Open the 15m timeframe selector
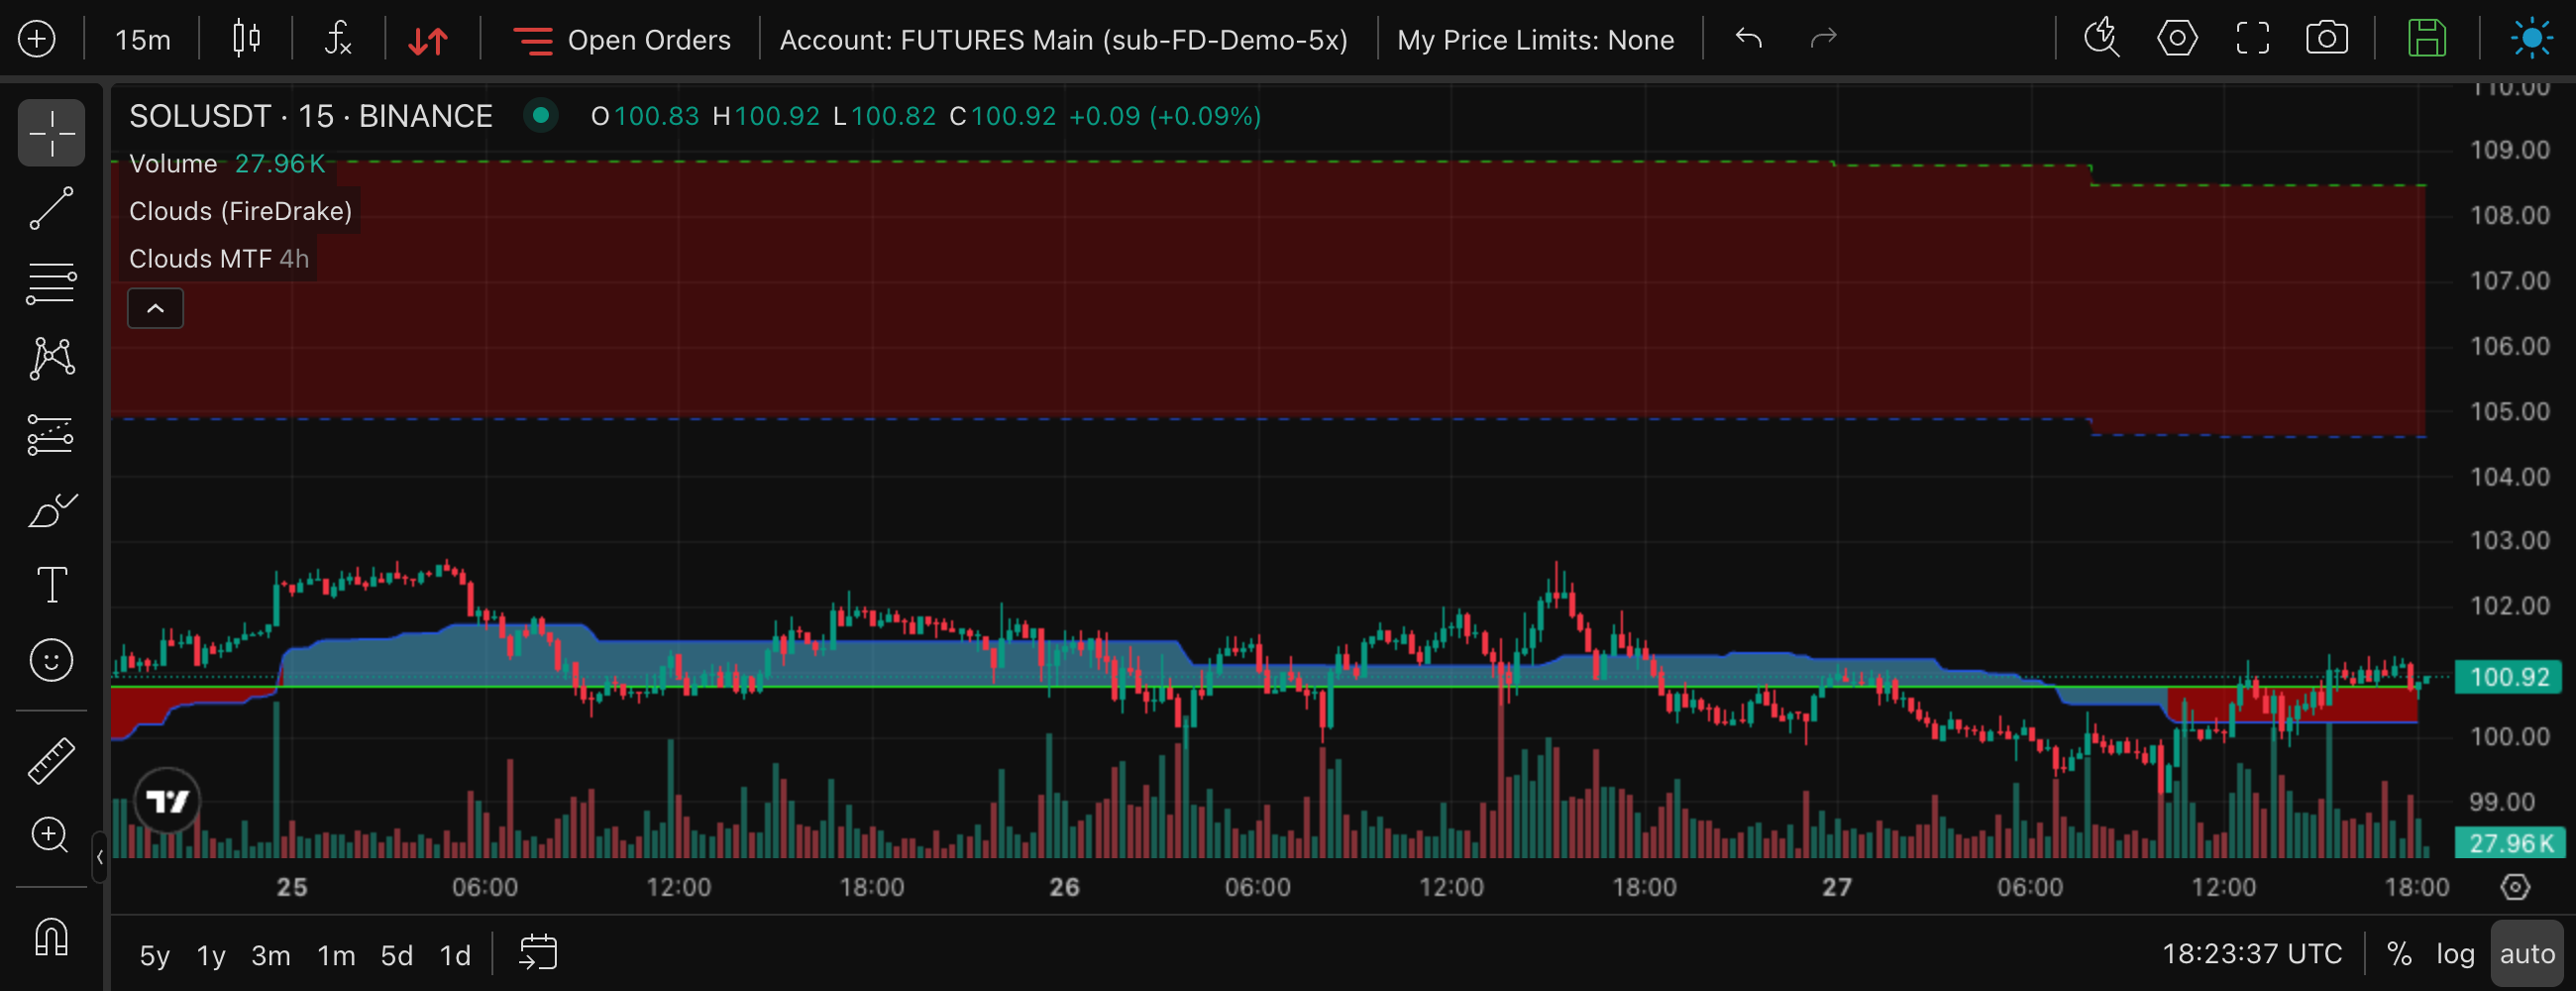This screenshot has height=991, width=2576. point(143,40)
